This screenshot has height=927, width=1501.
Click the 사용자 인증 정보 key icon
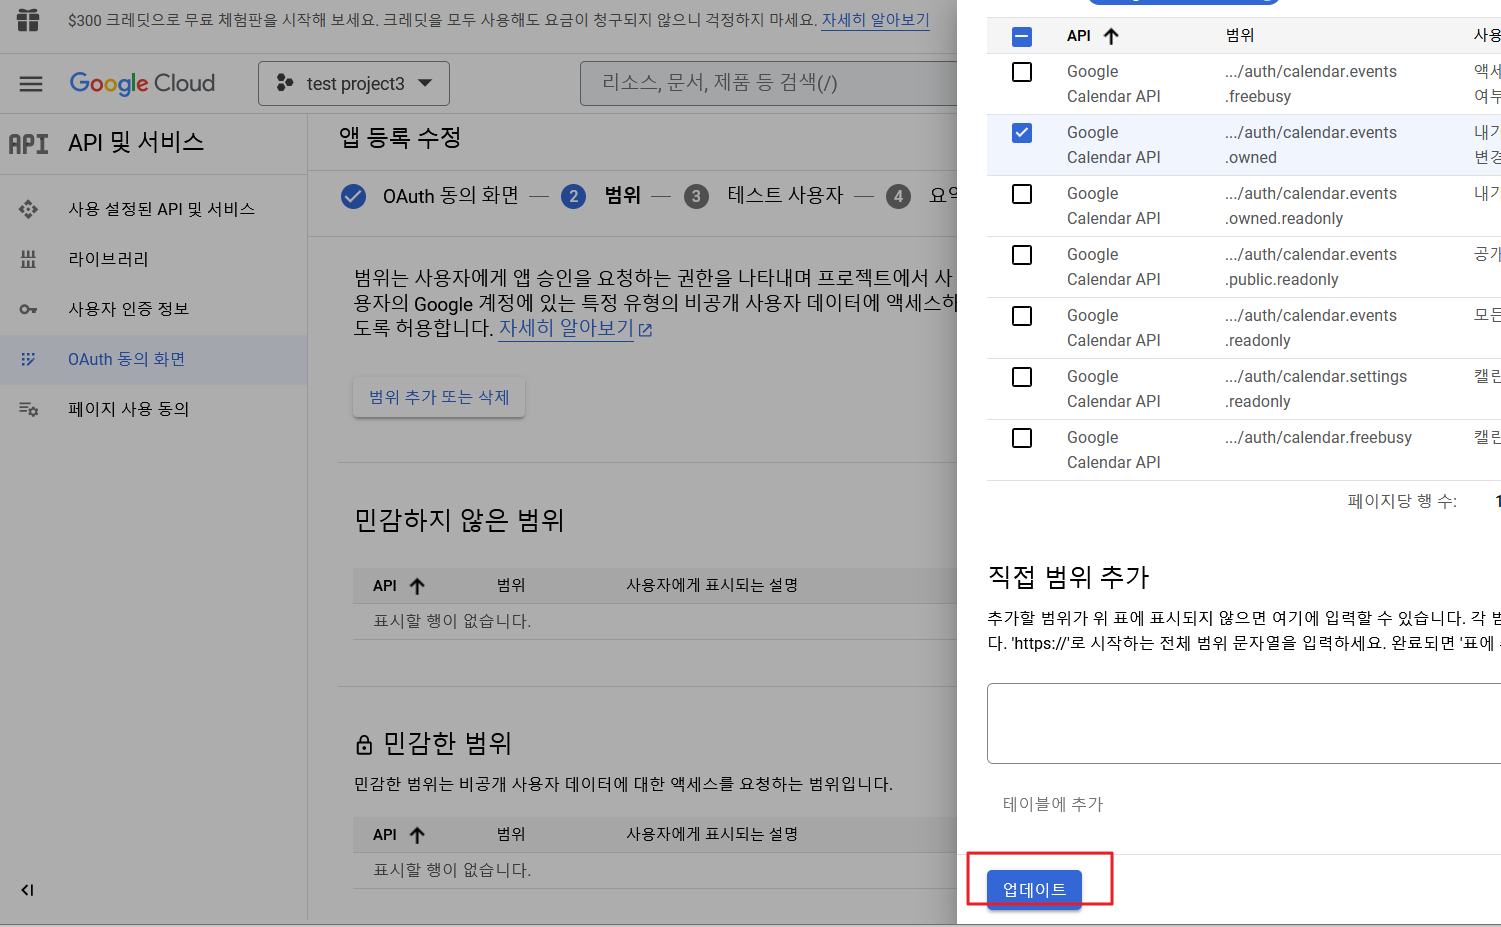tap(28, 309)
